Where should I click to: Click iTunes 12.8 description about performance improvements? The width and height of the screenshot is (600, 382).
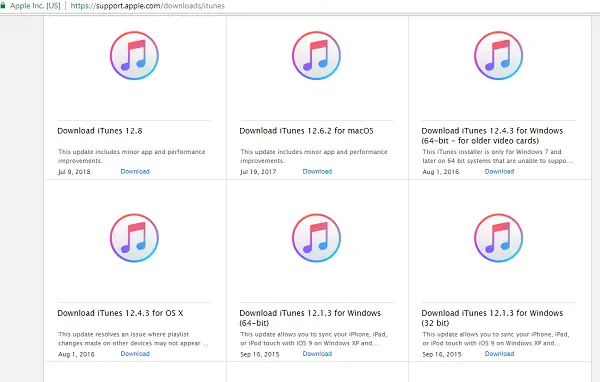(x=132, y=156)
